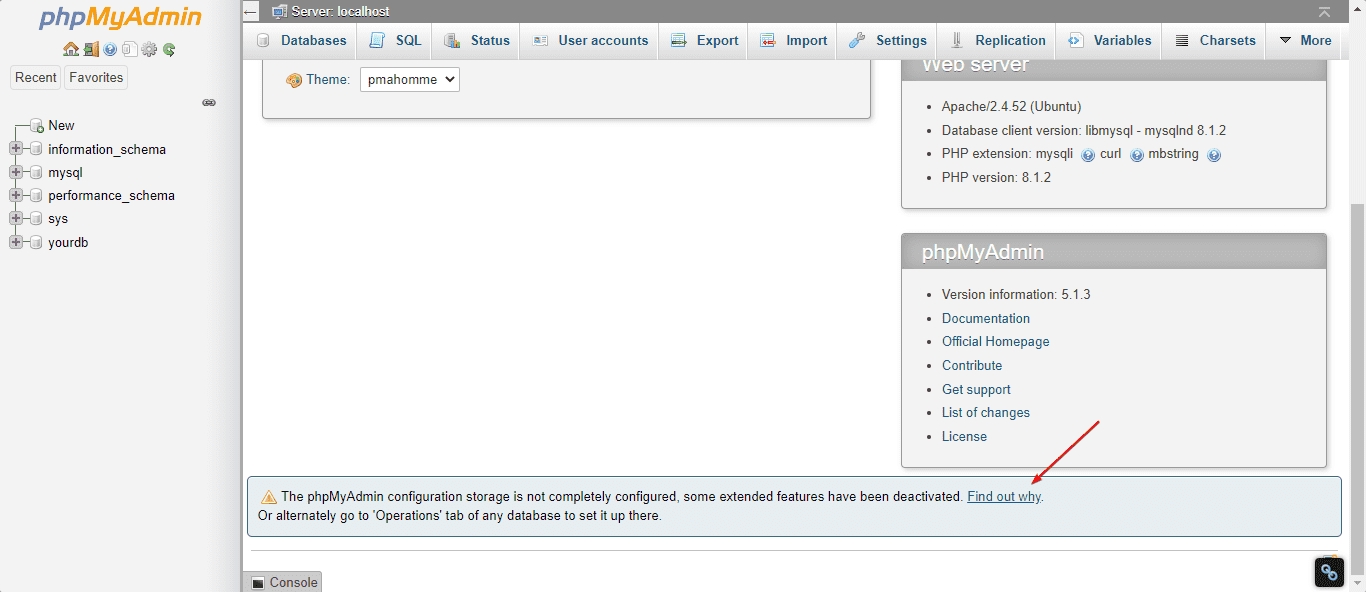
Task: Open phpMyAdmin documentation question-mark icon in sidebar
Action: click(110, 49)
